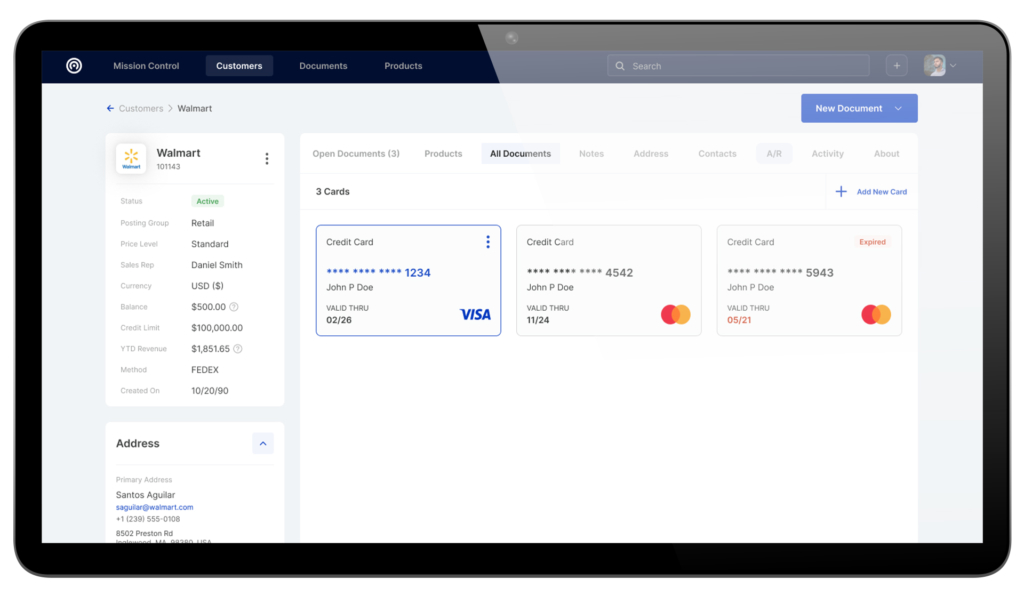Click the +1 (239) 555-0108 phone number
The height and width of the screenshot is (596, 1024).
tap(148, 519)
